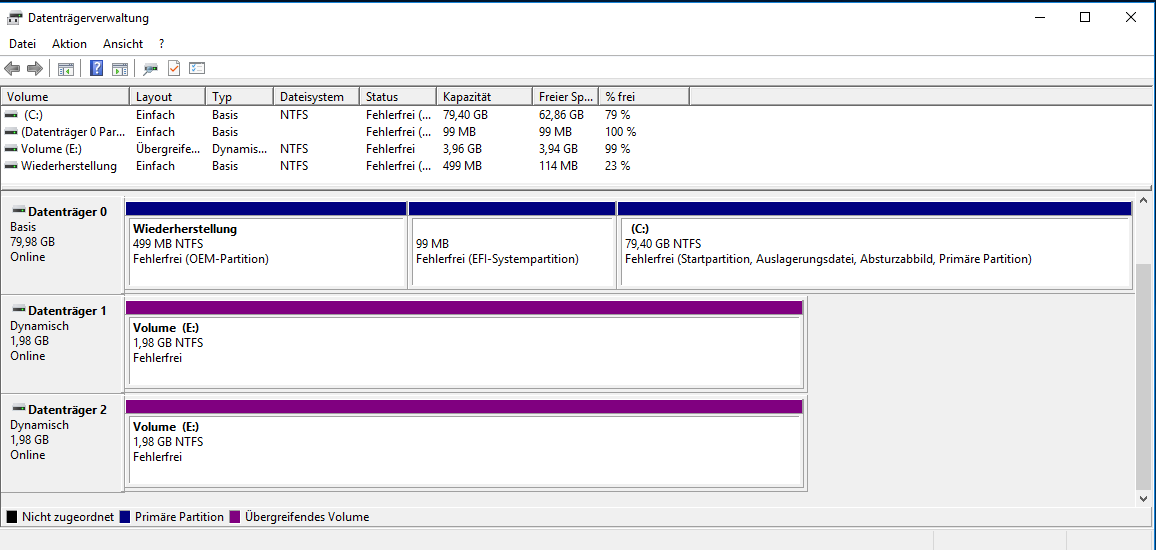
Task: Click the 62,86 GB free space cell
Action: pos(561,115)
